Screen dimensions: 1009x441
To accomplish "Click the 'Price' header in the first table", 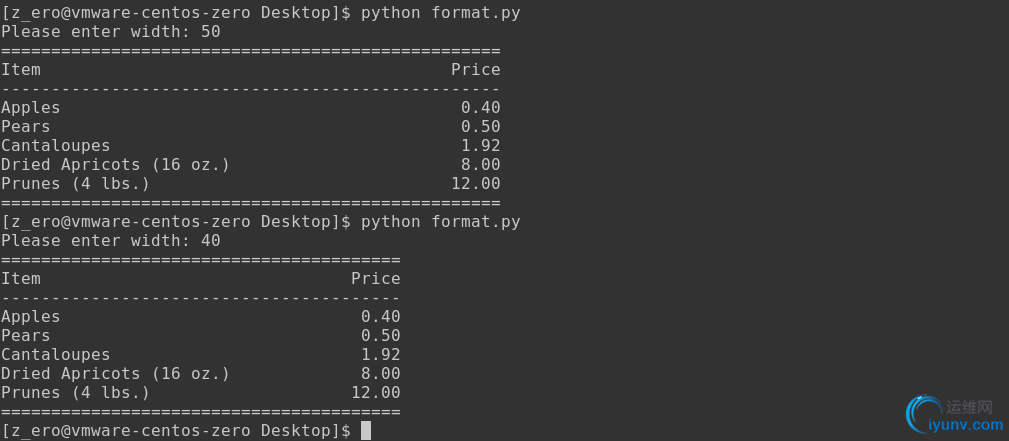I will (476, 70).
